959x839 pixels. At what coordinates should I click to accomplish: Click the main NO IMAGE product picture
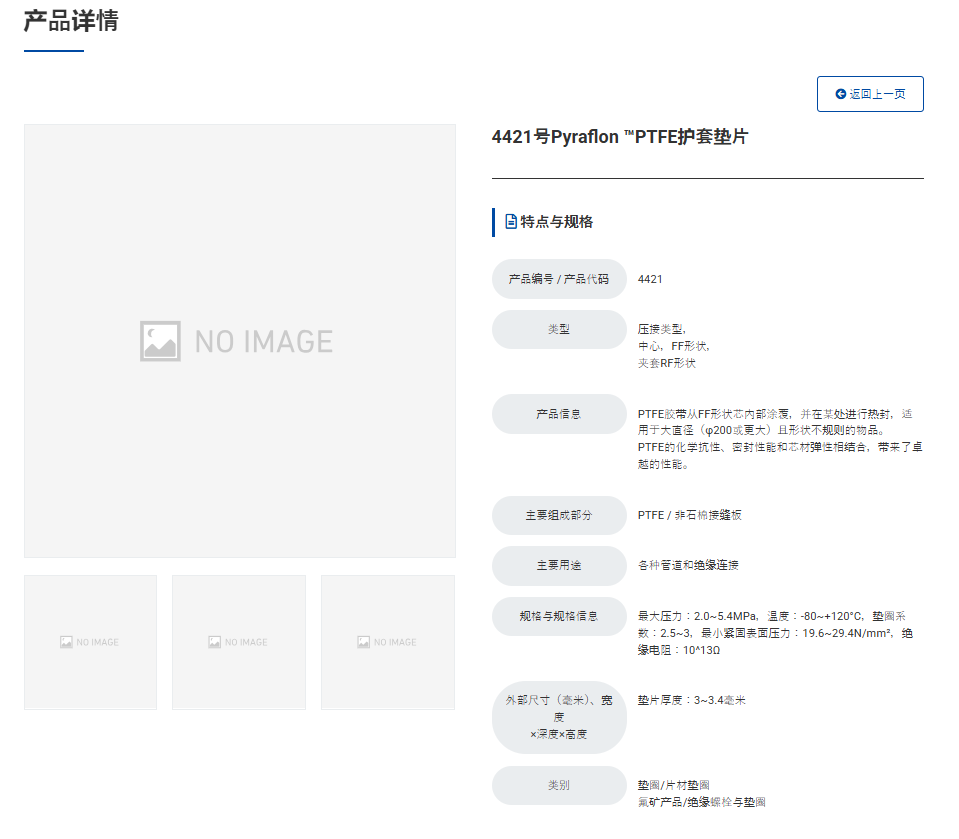point(240,341)
